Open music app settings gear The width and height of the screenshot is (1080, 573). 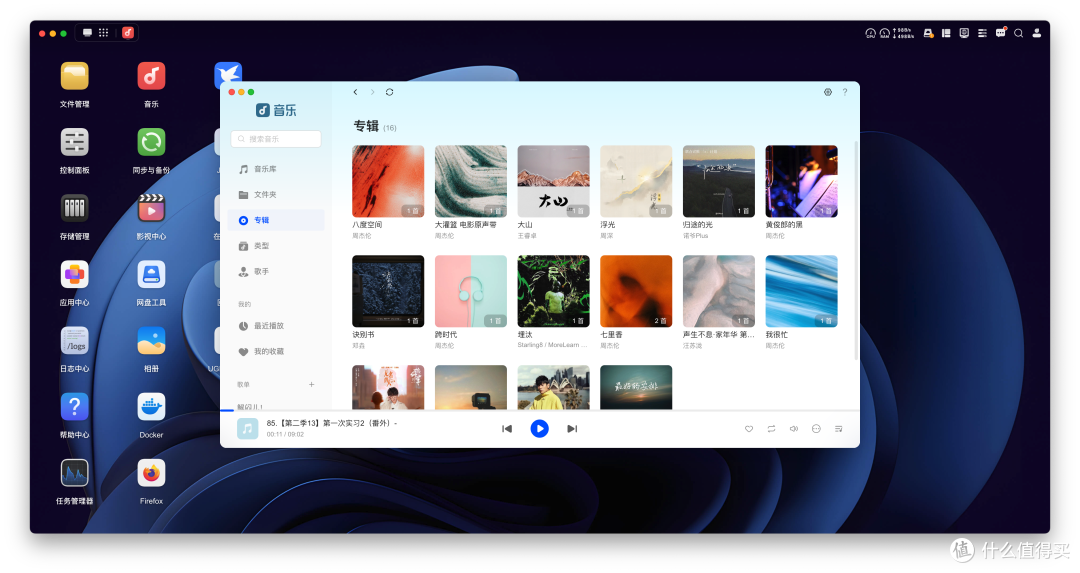[x=828, y=92]
